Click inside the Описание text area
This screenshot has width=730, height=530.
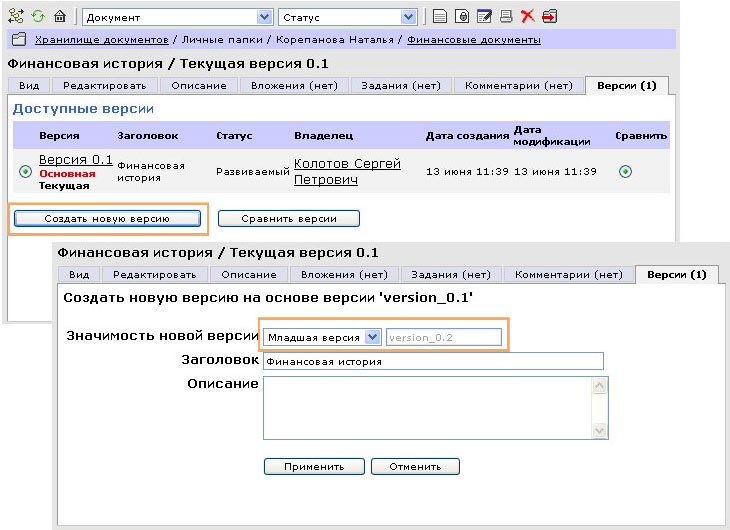[427, 408]
